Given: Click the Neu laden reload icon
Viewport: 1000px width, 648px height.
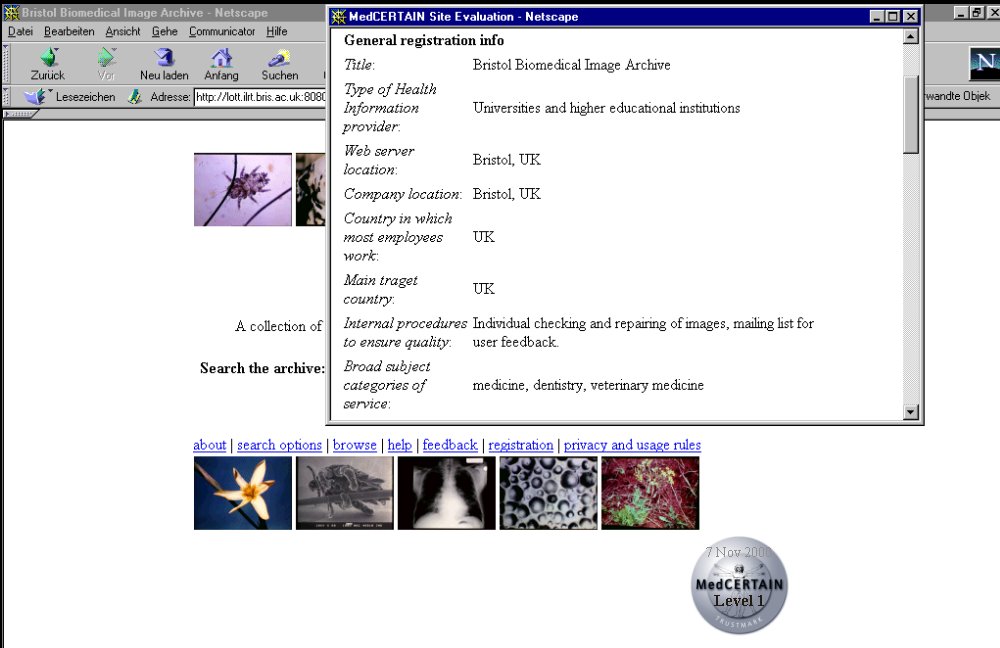Looking at the screenshot, I should 164,58.
